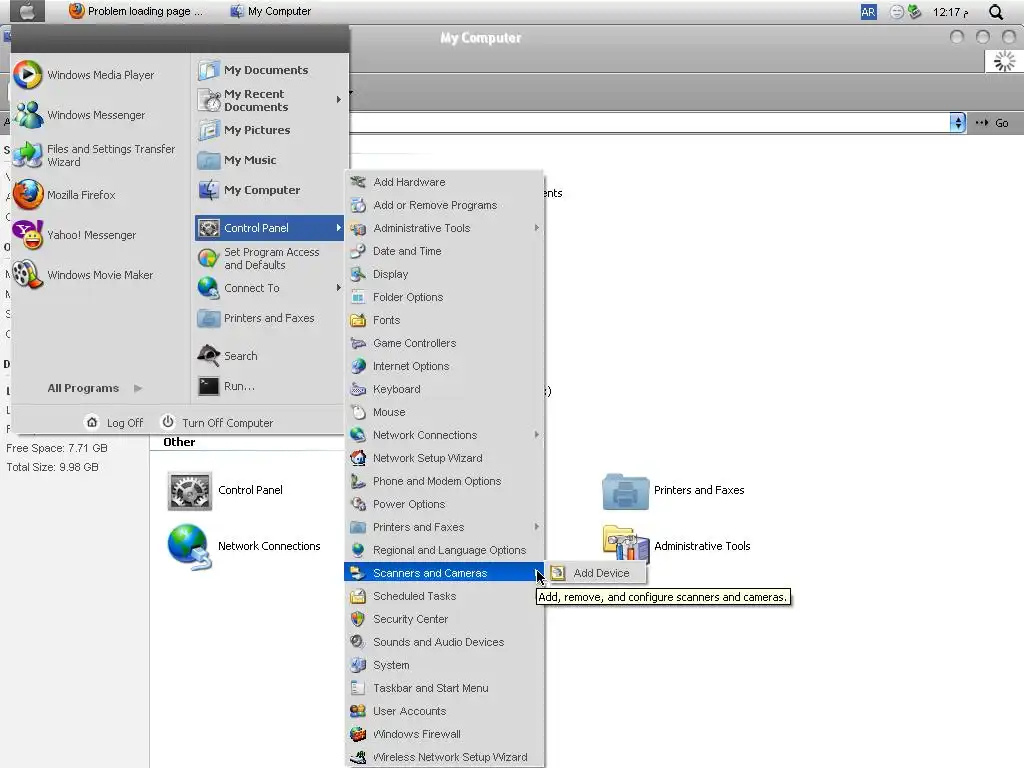Viewport: 1024px width, 768px height.
Task: Expand the Control Panel submenu arrow
Action: pyautogui.click(x=338, y=228)
